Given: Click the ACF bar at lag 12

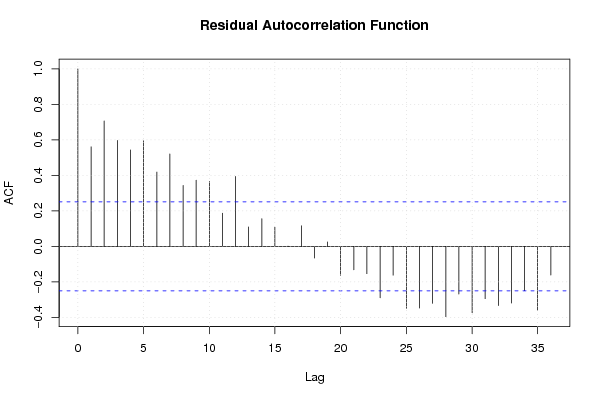Looking at the screenshot, I should click(236, 211).
